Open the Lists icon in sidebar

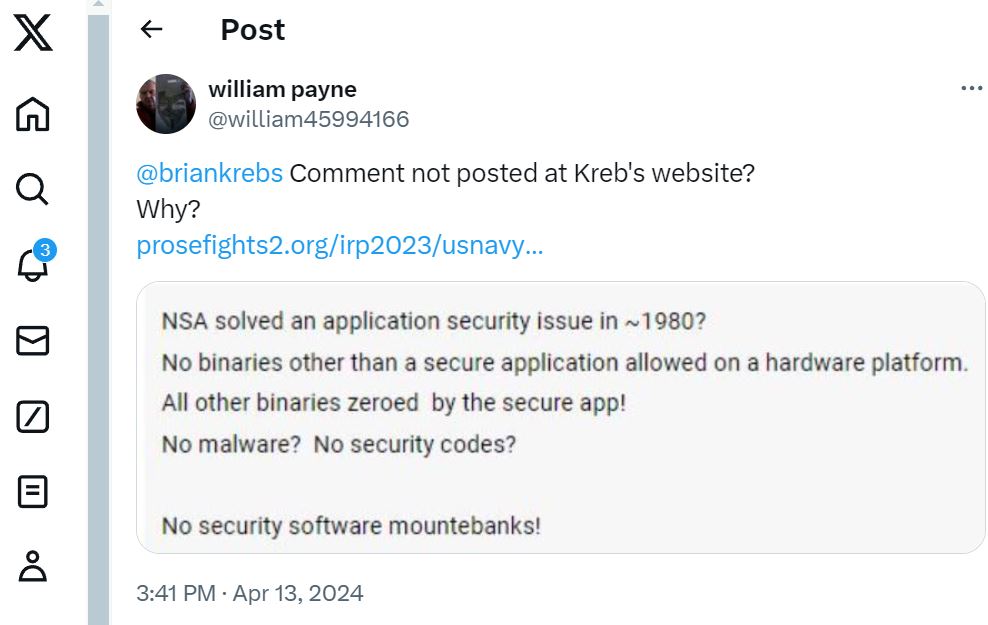[32, 491]
